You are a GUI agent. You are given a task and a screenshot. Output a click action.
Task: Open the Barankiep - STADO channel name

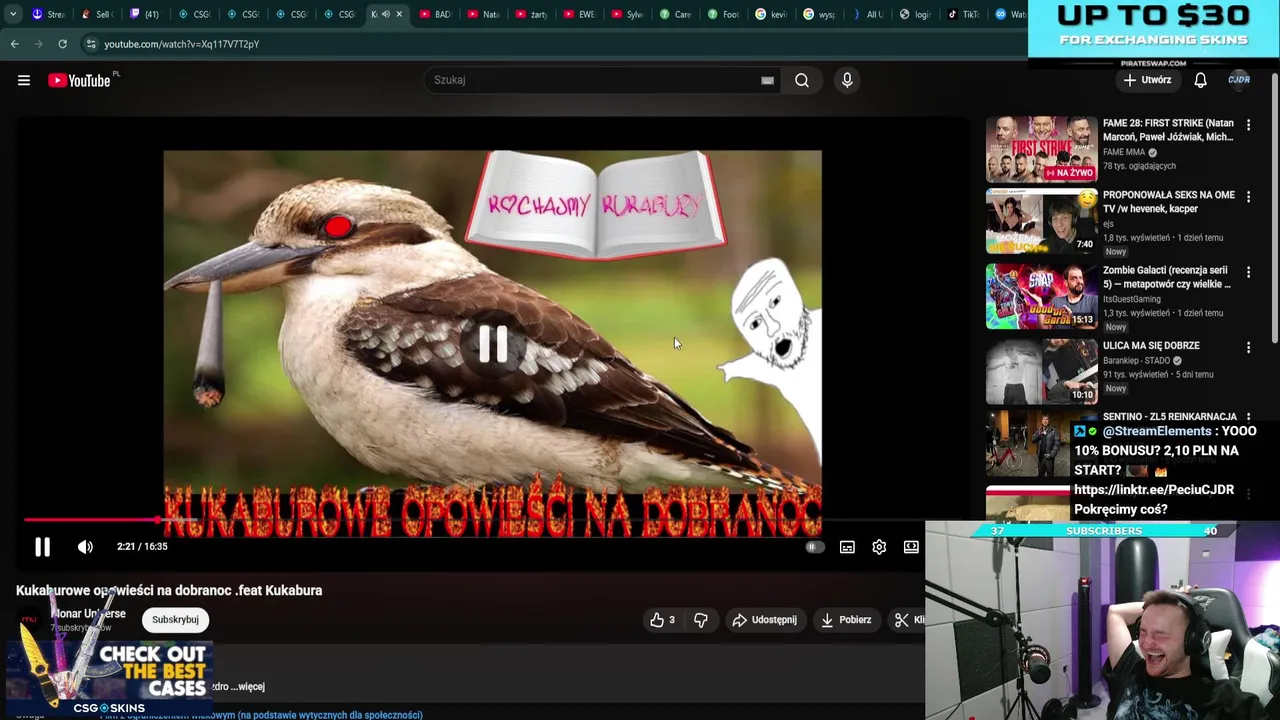(1137, 360)
